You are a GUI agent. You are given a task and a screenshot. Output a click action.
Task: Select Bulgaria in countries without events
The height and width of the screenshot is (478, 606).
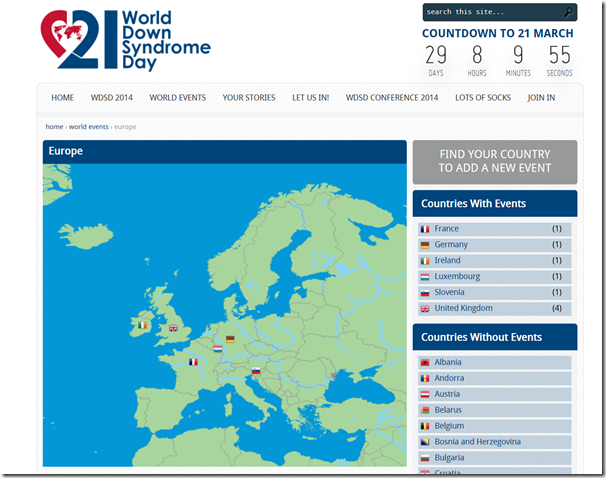495,458
